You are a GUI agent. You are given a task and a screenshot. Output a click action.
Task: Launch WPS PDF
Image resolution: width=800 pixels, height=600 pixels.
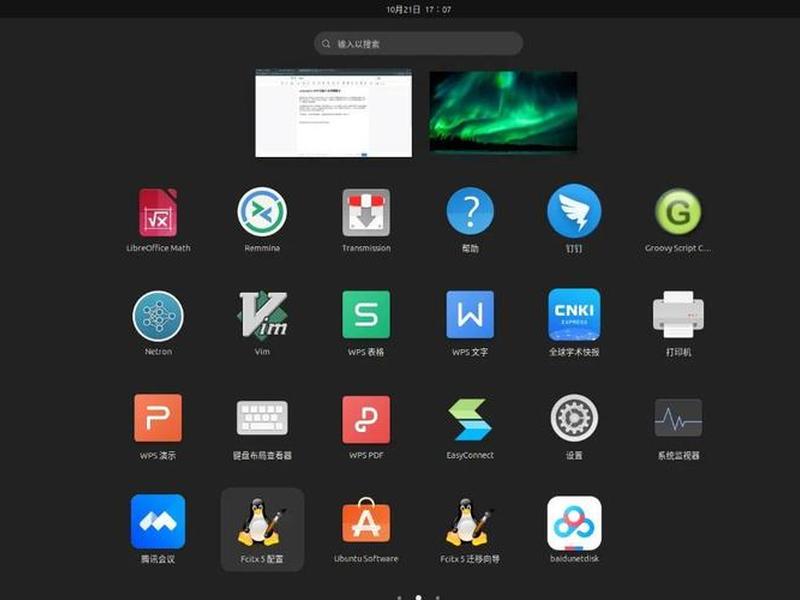click(366, 419)
